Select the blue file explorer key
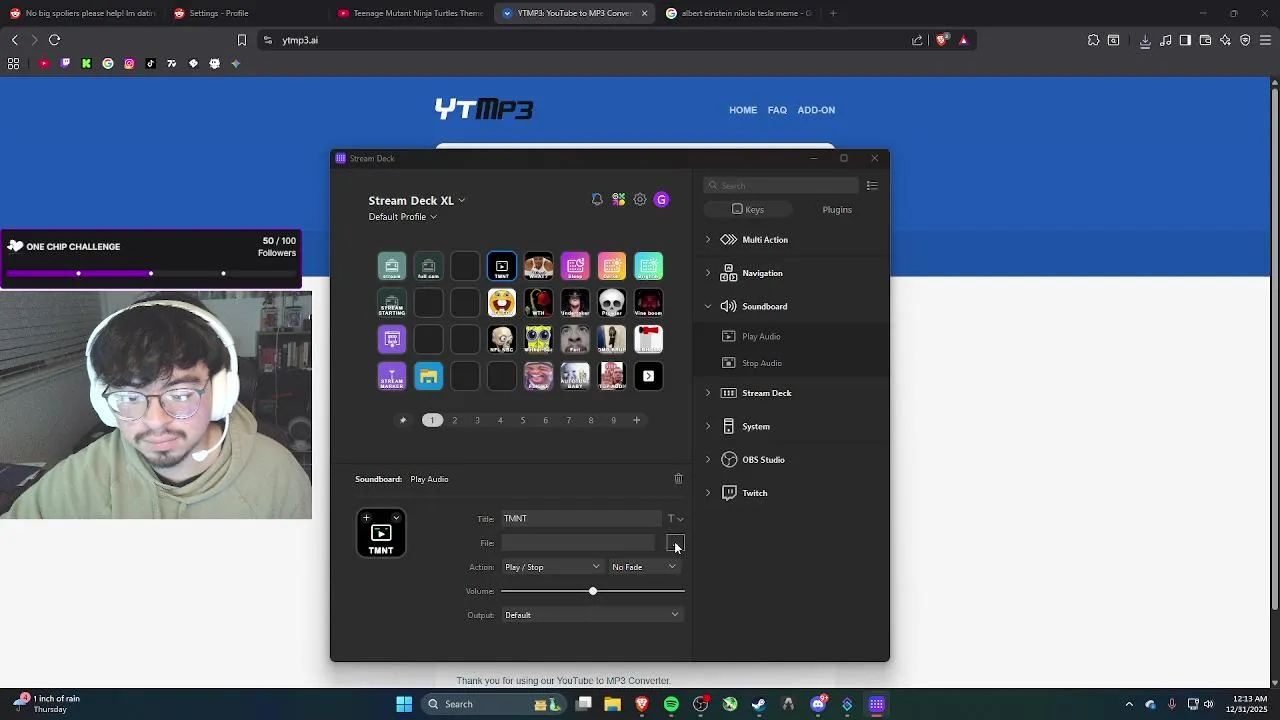The height and width of the screenshot is (720, 1280). click(428, 377)
